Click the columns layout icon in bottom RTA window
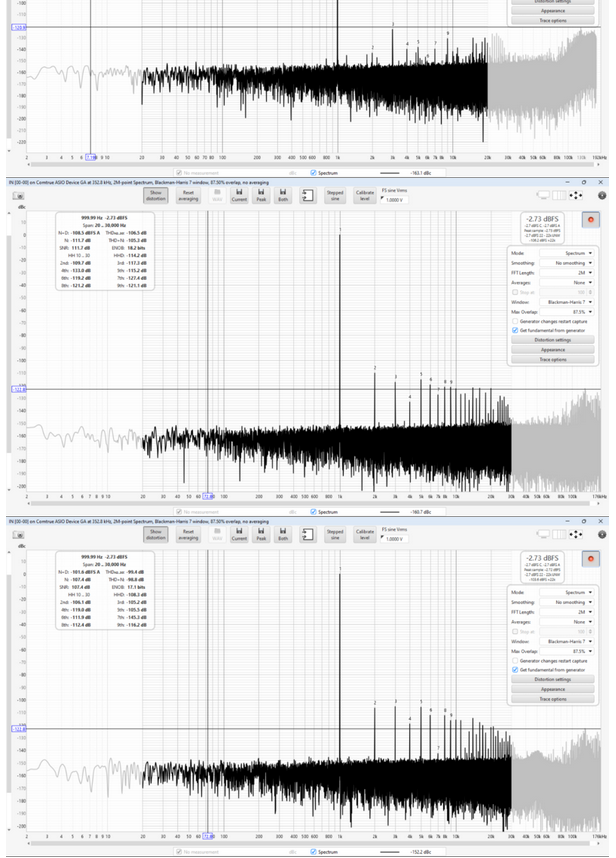616x858 pixels. 559,535
